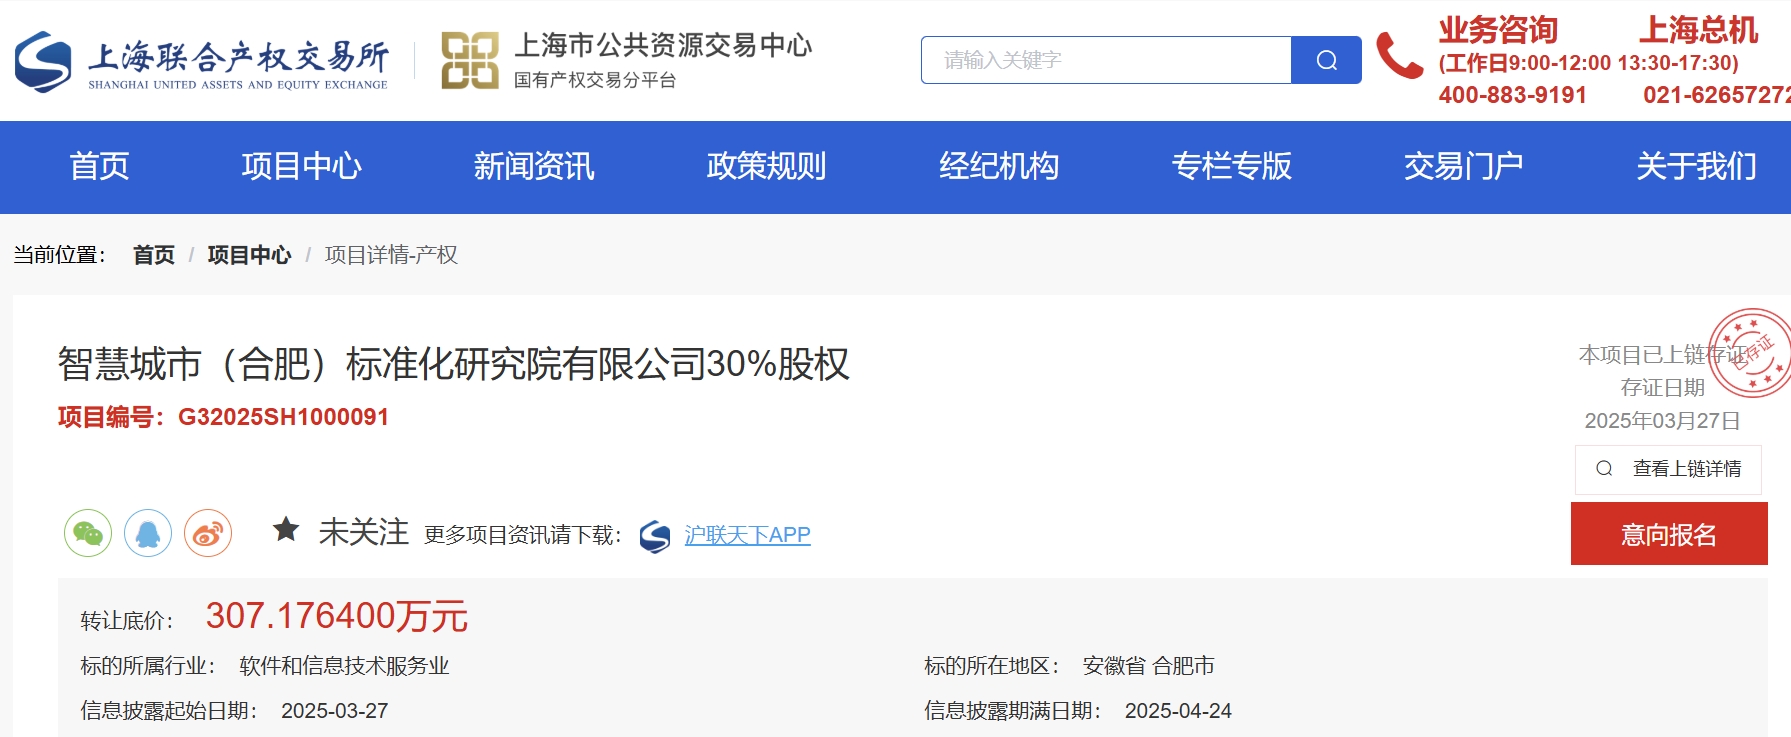
Task: Open the 首页 nav menu item
Action: tap(99, 166)
